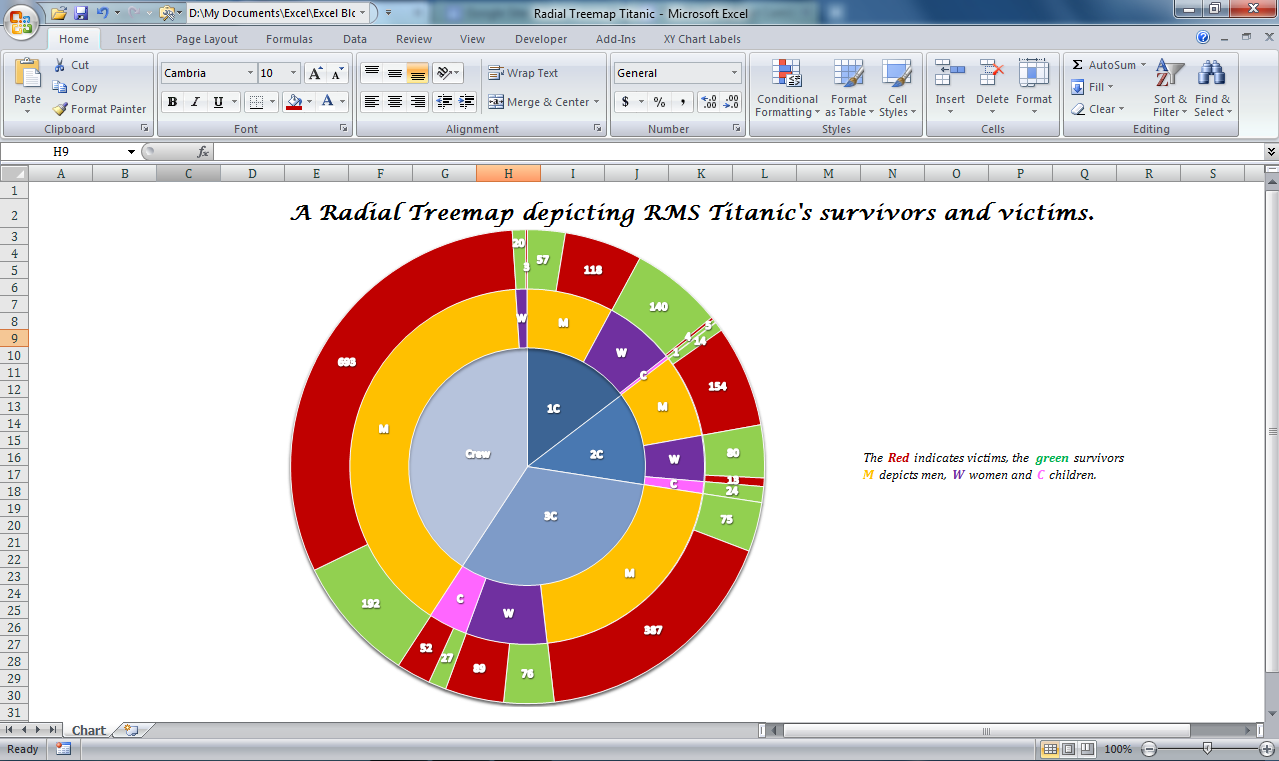Click Increase Decimal icon
The image size is (1279, 761).
click(703, 101)
